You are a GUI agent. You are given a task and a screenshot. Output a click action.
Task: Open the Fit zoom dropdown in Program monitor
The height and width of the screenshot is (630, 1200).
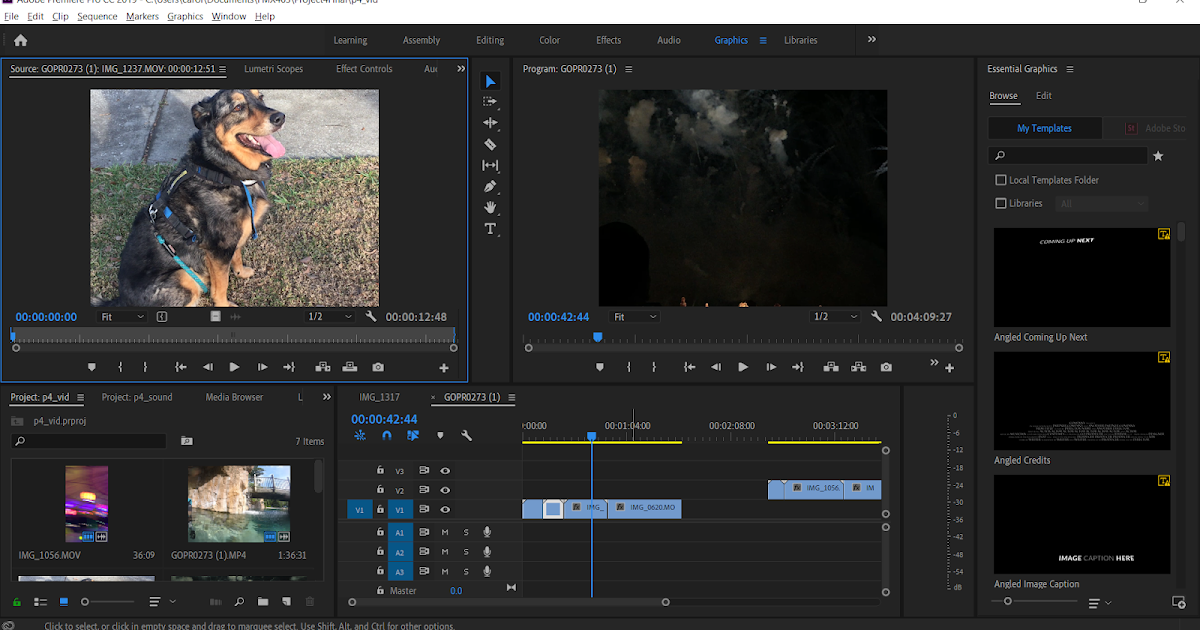coord(634,317)
